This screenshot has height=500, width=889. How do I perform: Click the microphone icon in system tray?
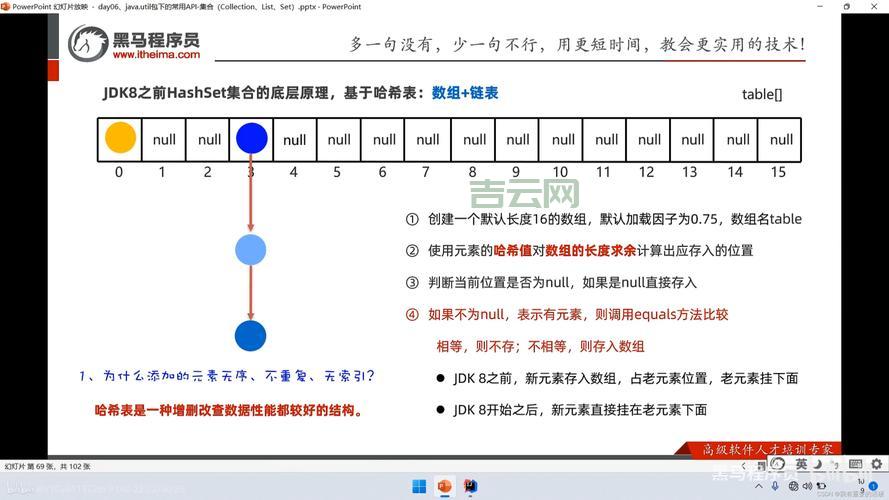point(775,486)
